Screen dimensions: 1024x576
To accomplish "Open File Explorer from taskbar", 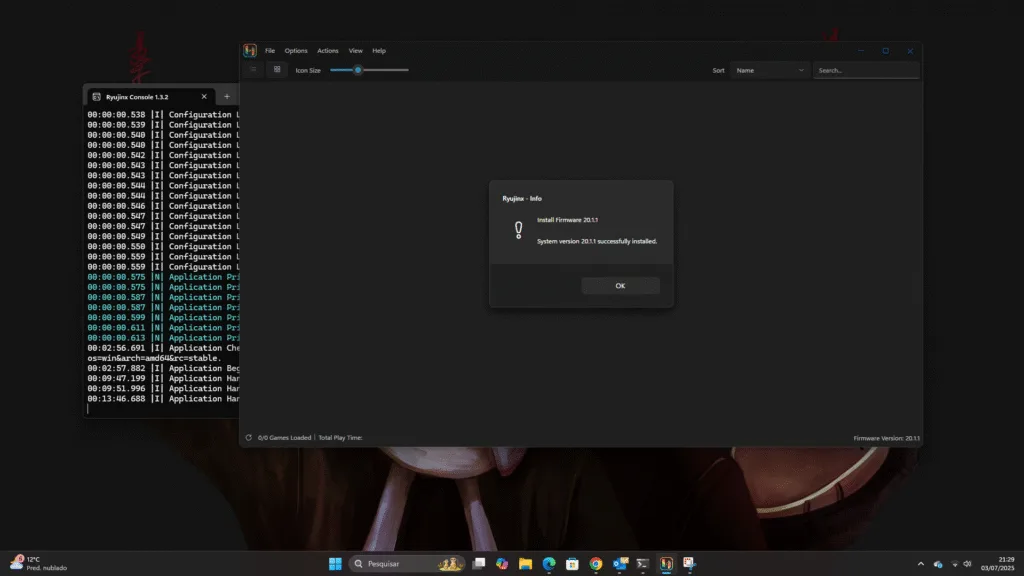I will [525, 564].
